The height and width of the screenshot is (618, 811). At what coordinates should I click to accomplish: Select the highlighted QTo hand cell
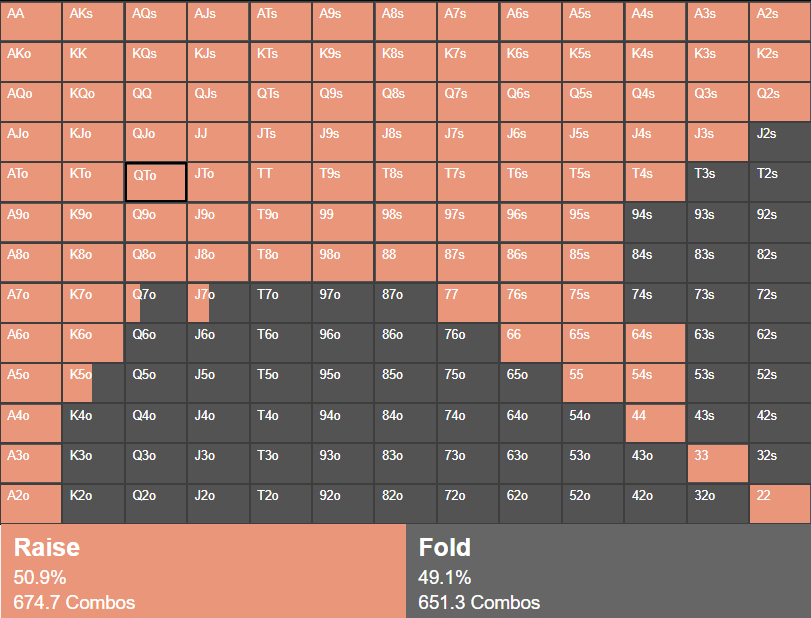click(x=156, y=182)
